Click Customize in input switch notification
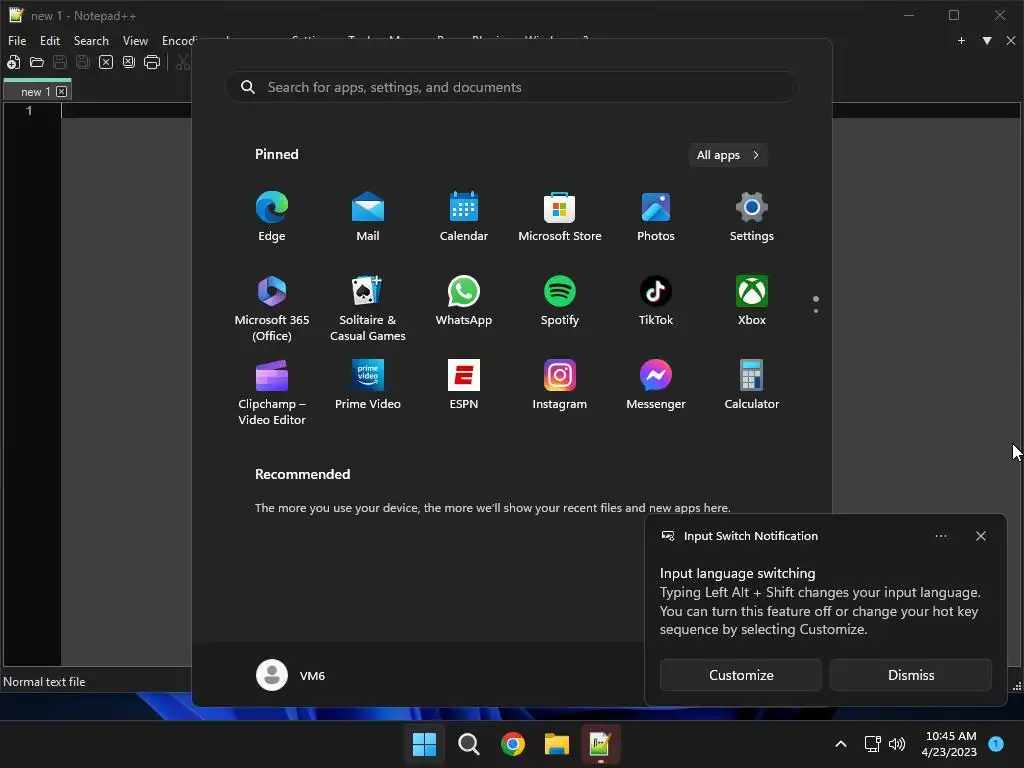The height and width of the screenshot is (768, 1024). point(741,675)
